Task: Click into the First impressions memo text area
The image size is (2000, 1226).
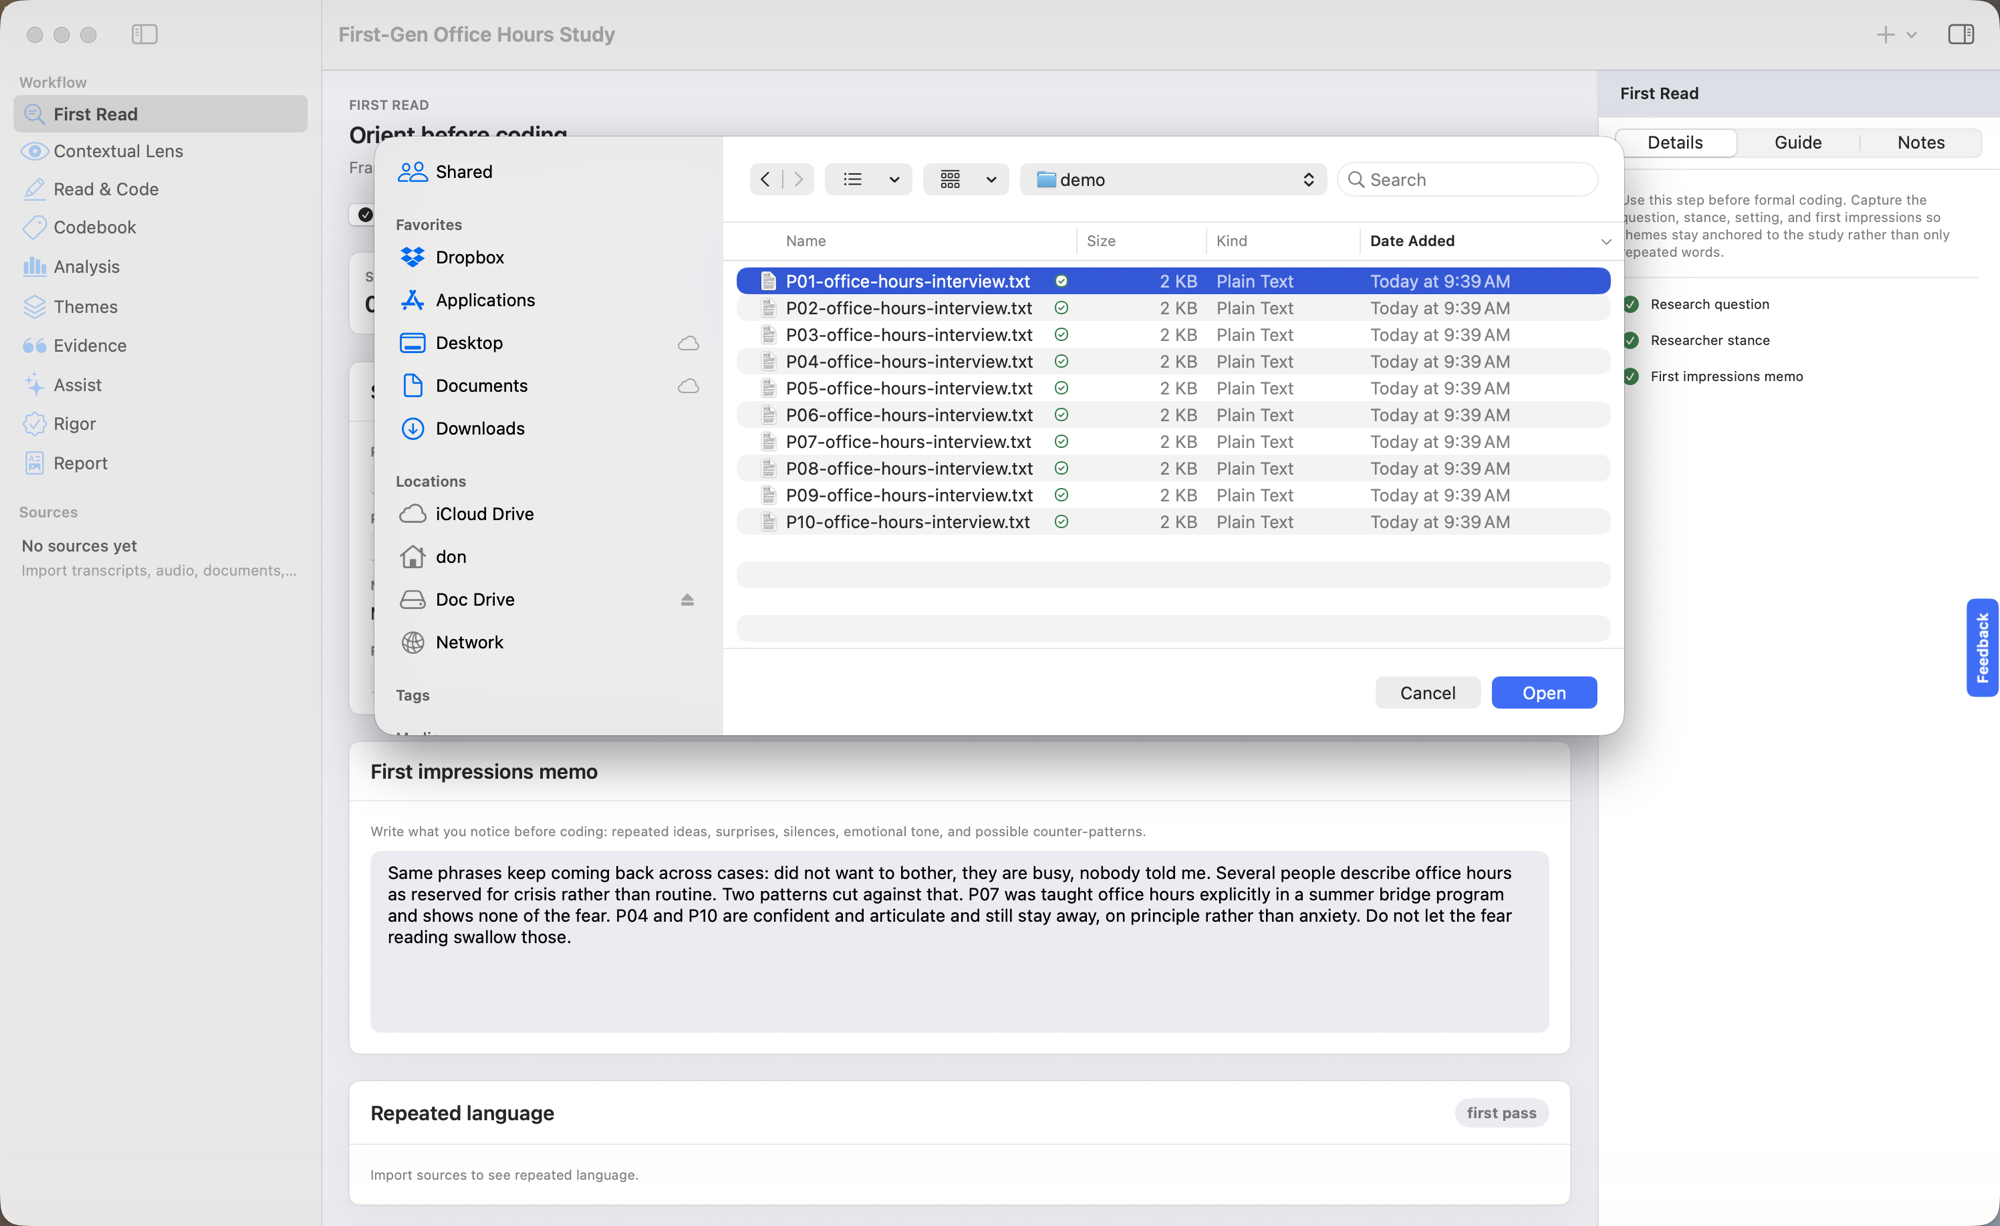Action: click(x=959, y=941)
